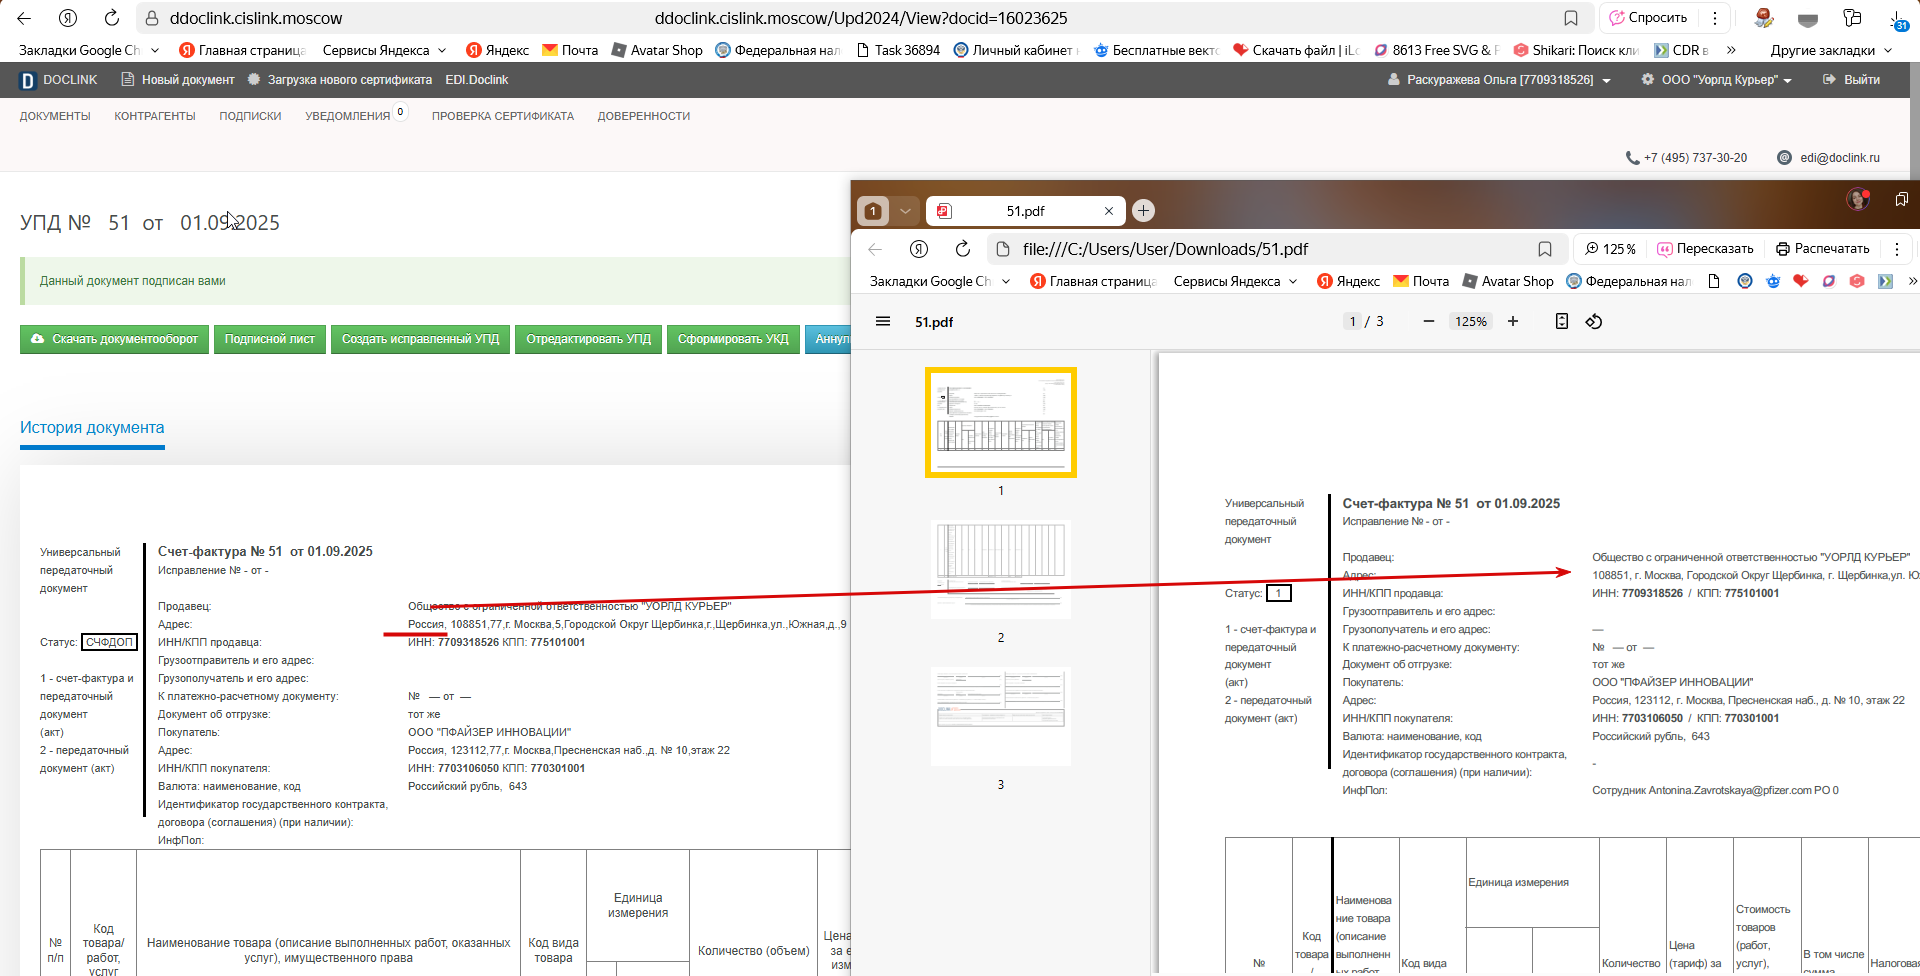Screen dimensions: 1920x976
Task: Open EDI.Doclink link in top bar
Action: click(x=477, y=80)
